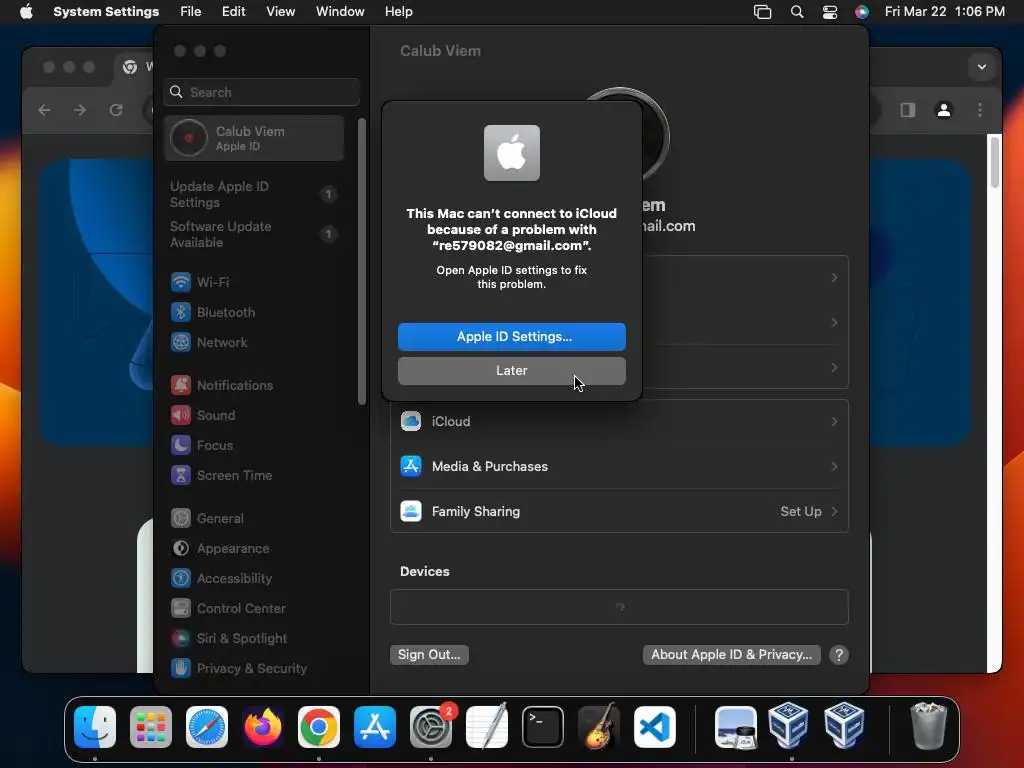Open About Apple ID & Privacy…
This screenshot has width=1024, height=768.
pos(731,654)
